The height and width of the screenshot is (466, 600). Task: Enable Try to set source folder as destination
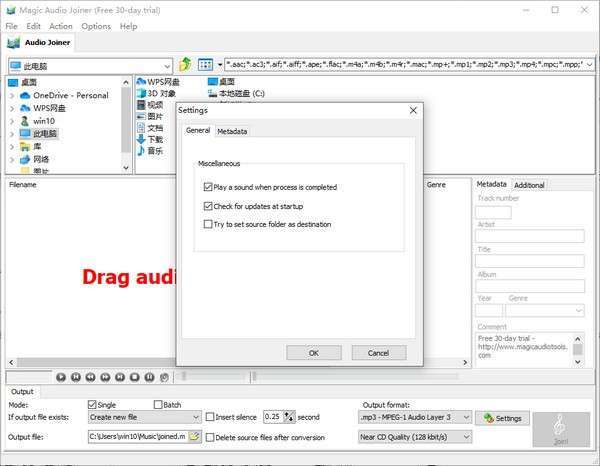(x=208, y=224)
